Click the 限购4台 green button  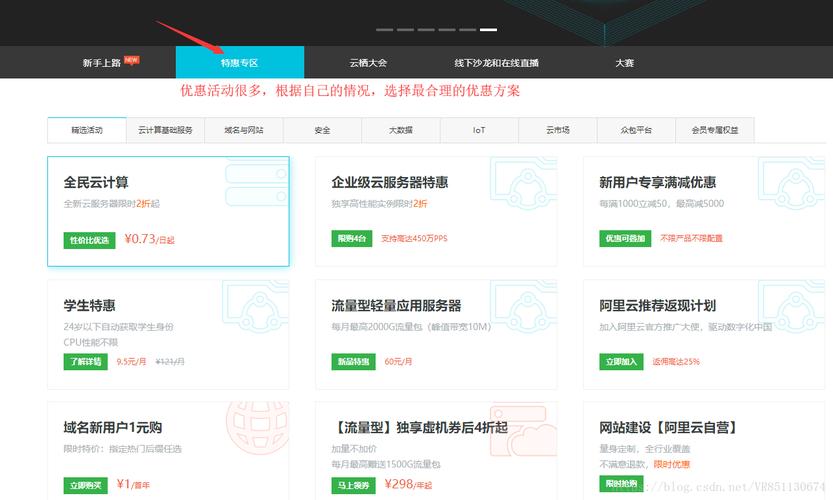coord(352,239)
